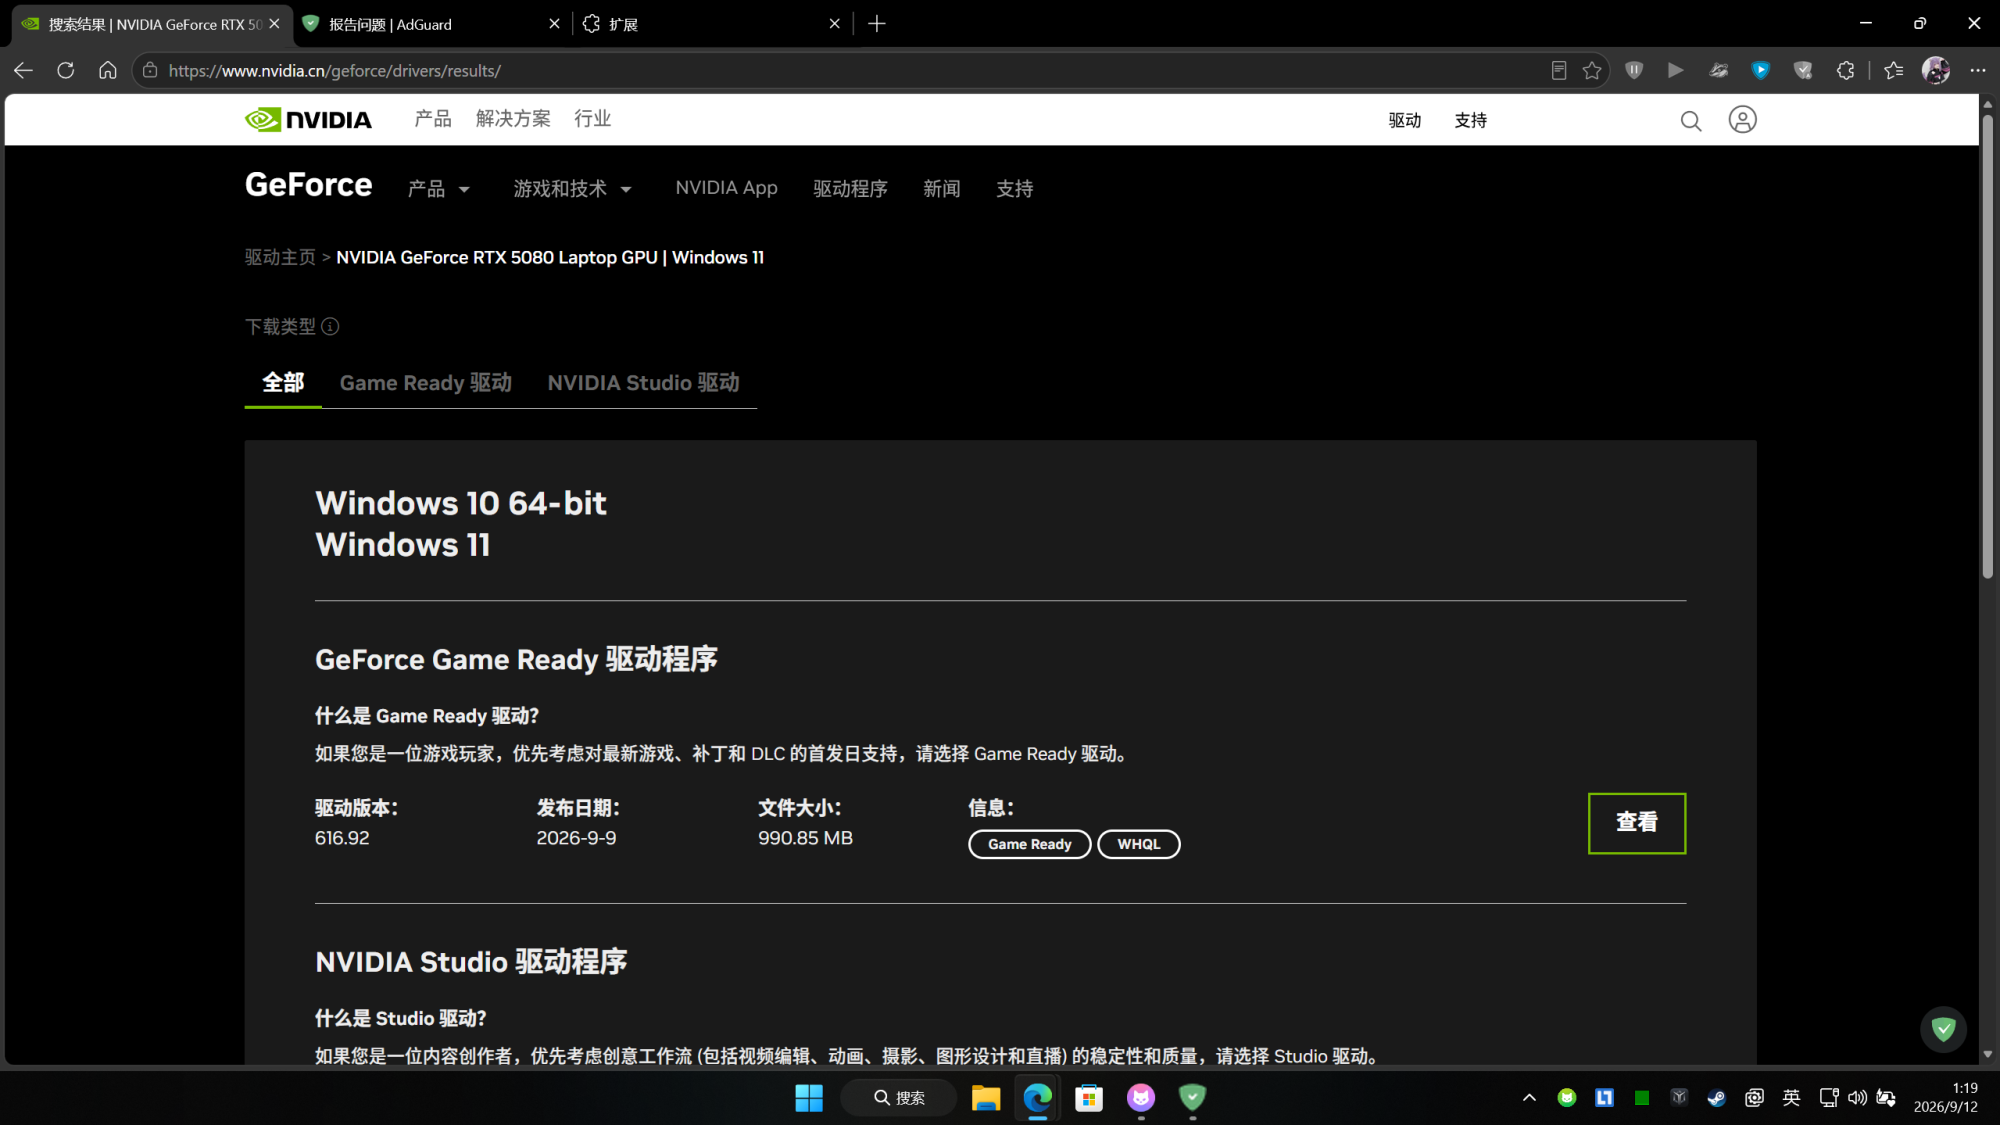Open the blue play-shield extension

(1761, 70)
